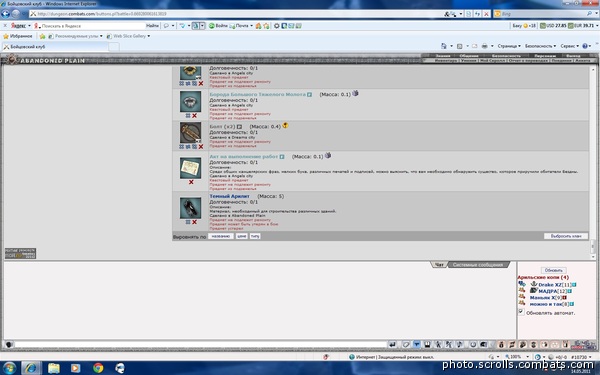
Task: Open the Windows Start button
Action: (x=8, y=368)
